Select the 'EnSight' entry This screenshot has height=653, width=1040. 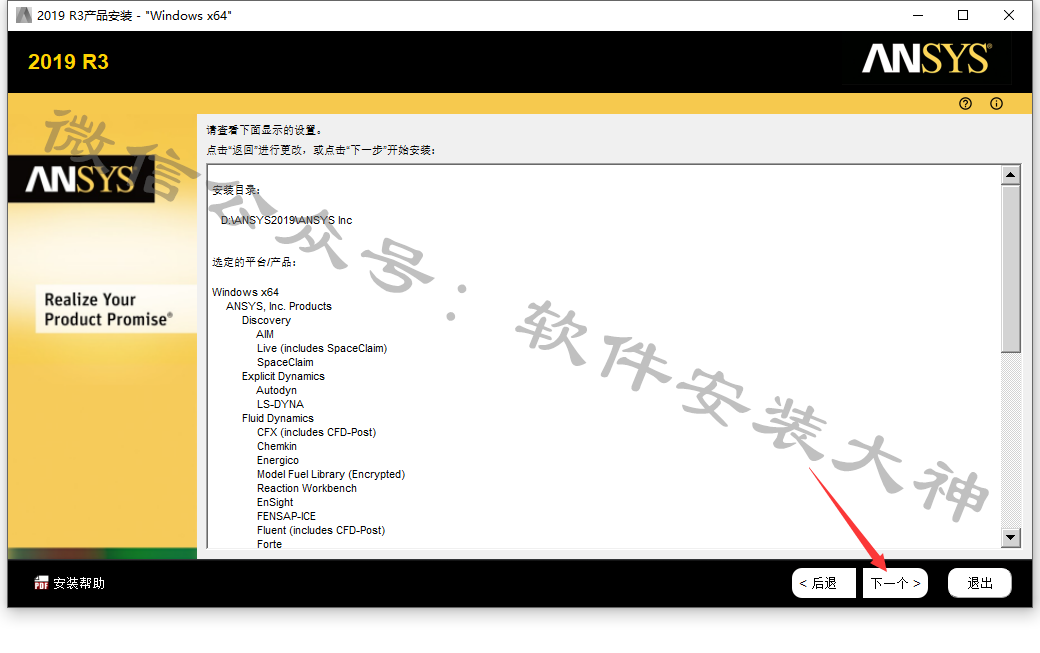point(275,503)
